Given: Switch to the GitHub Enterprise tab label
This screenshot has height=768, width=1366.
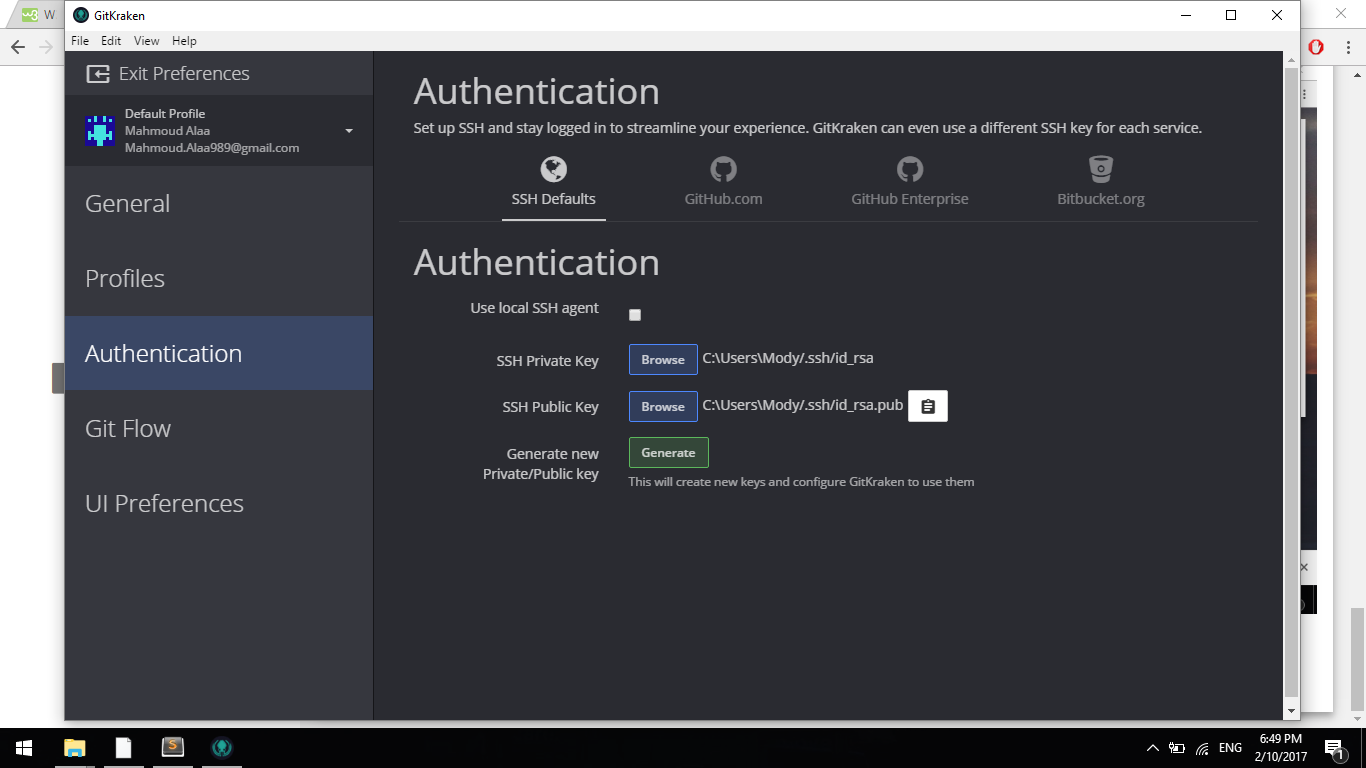Looking at the screenshot, I should (909, 199).
